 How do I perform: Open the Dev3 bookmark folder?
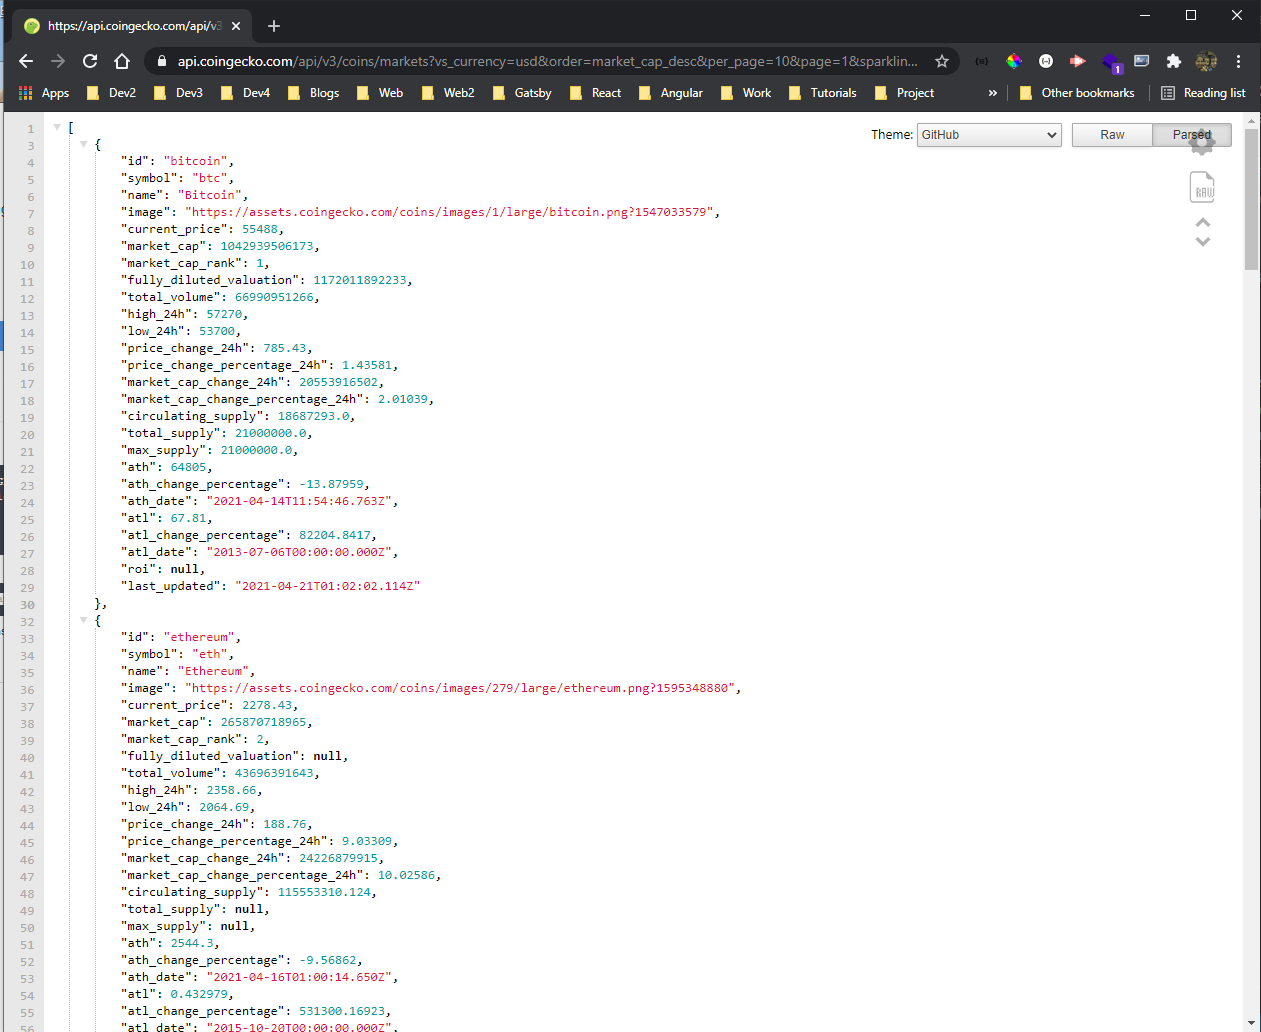pos(178,93)
